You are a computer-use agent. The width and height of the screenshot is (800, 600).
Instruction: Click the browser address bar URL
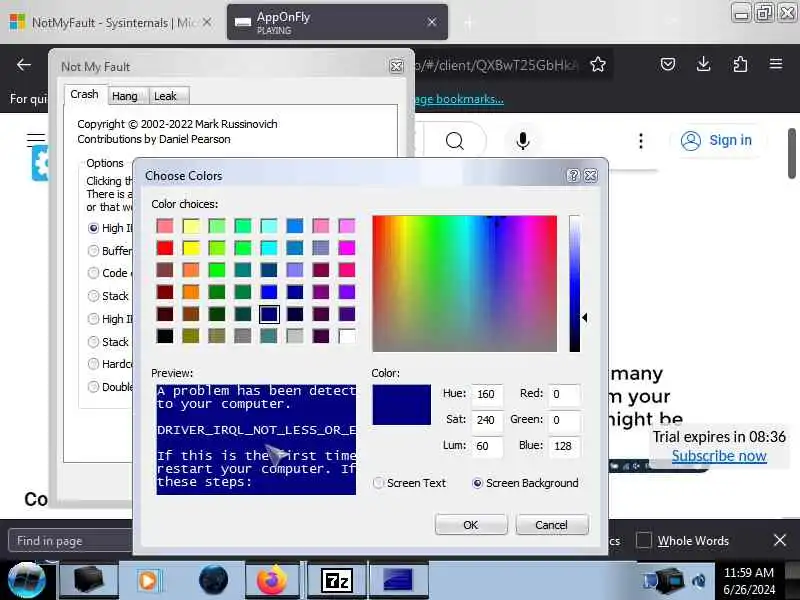pos(497,65)
